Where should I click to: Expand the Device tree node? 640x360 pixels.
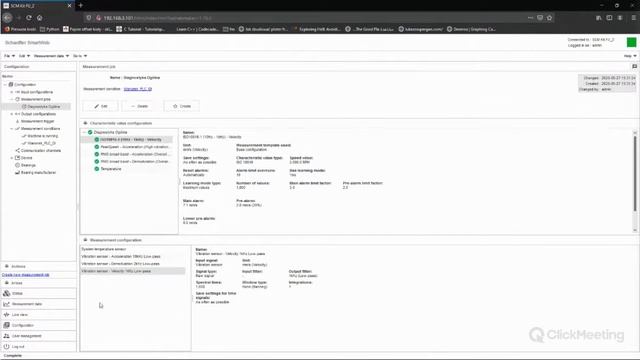[11, 158]
